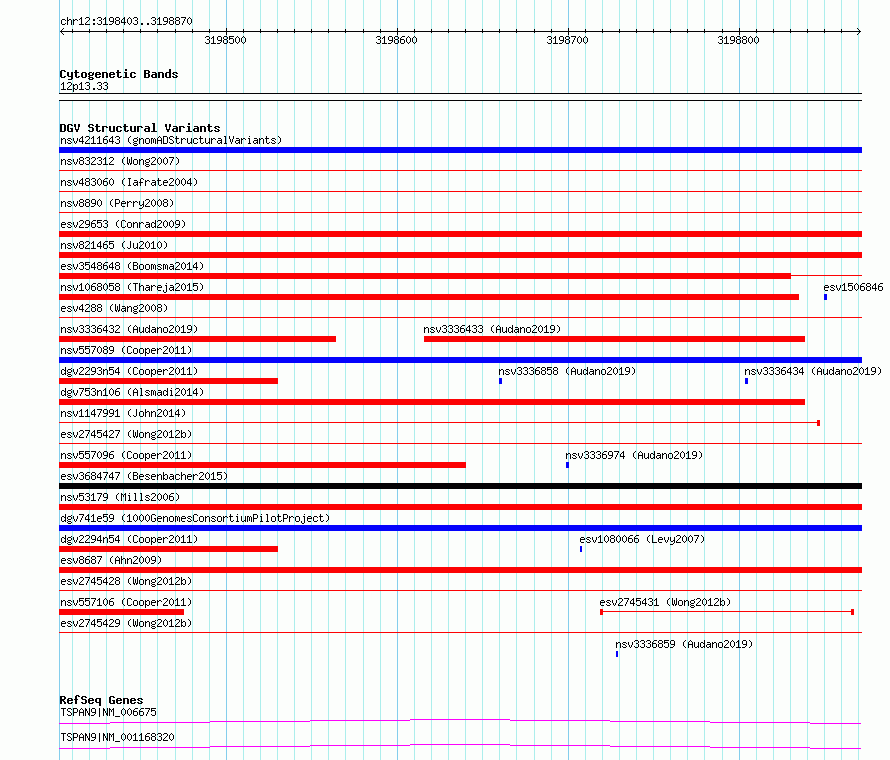The width and height of the screenshot is (890, 760).
Task: Click the red nsv3336432 Audano2019 bar
Action: pos(198,339)
